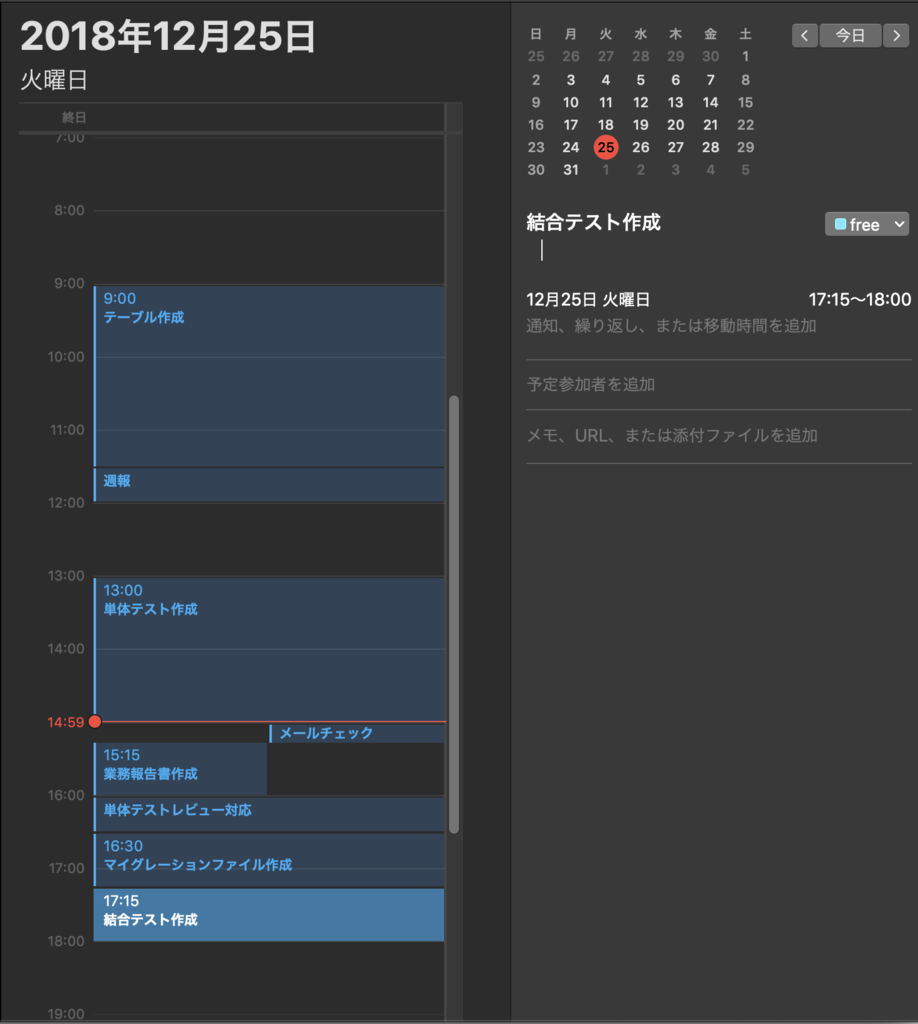Select day 14 in mini calendar

[x=710, y=103]
